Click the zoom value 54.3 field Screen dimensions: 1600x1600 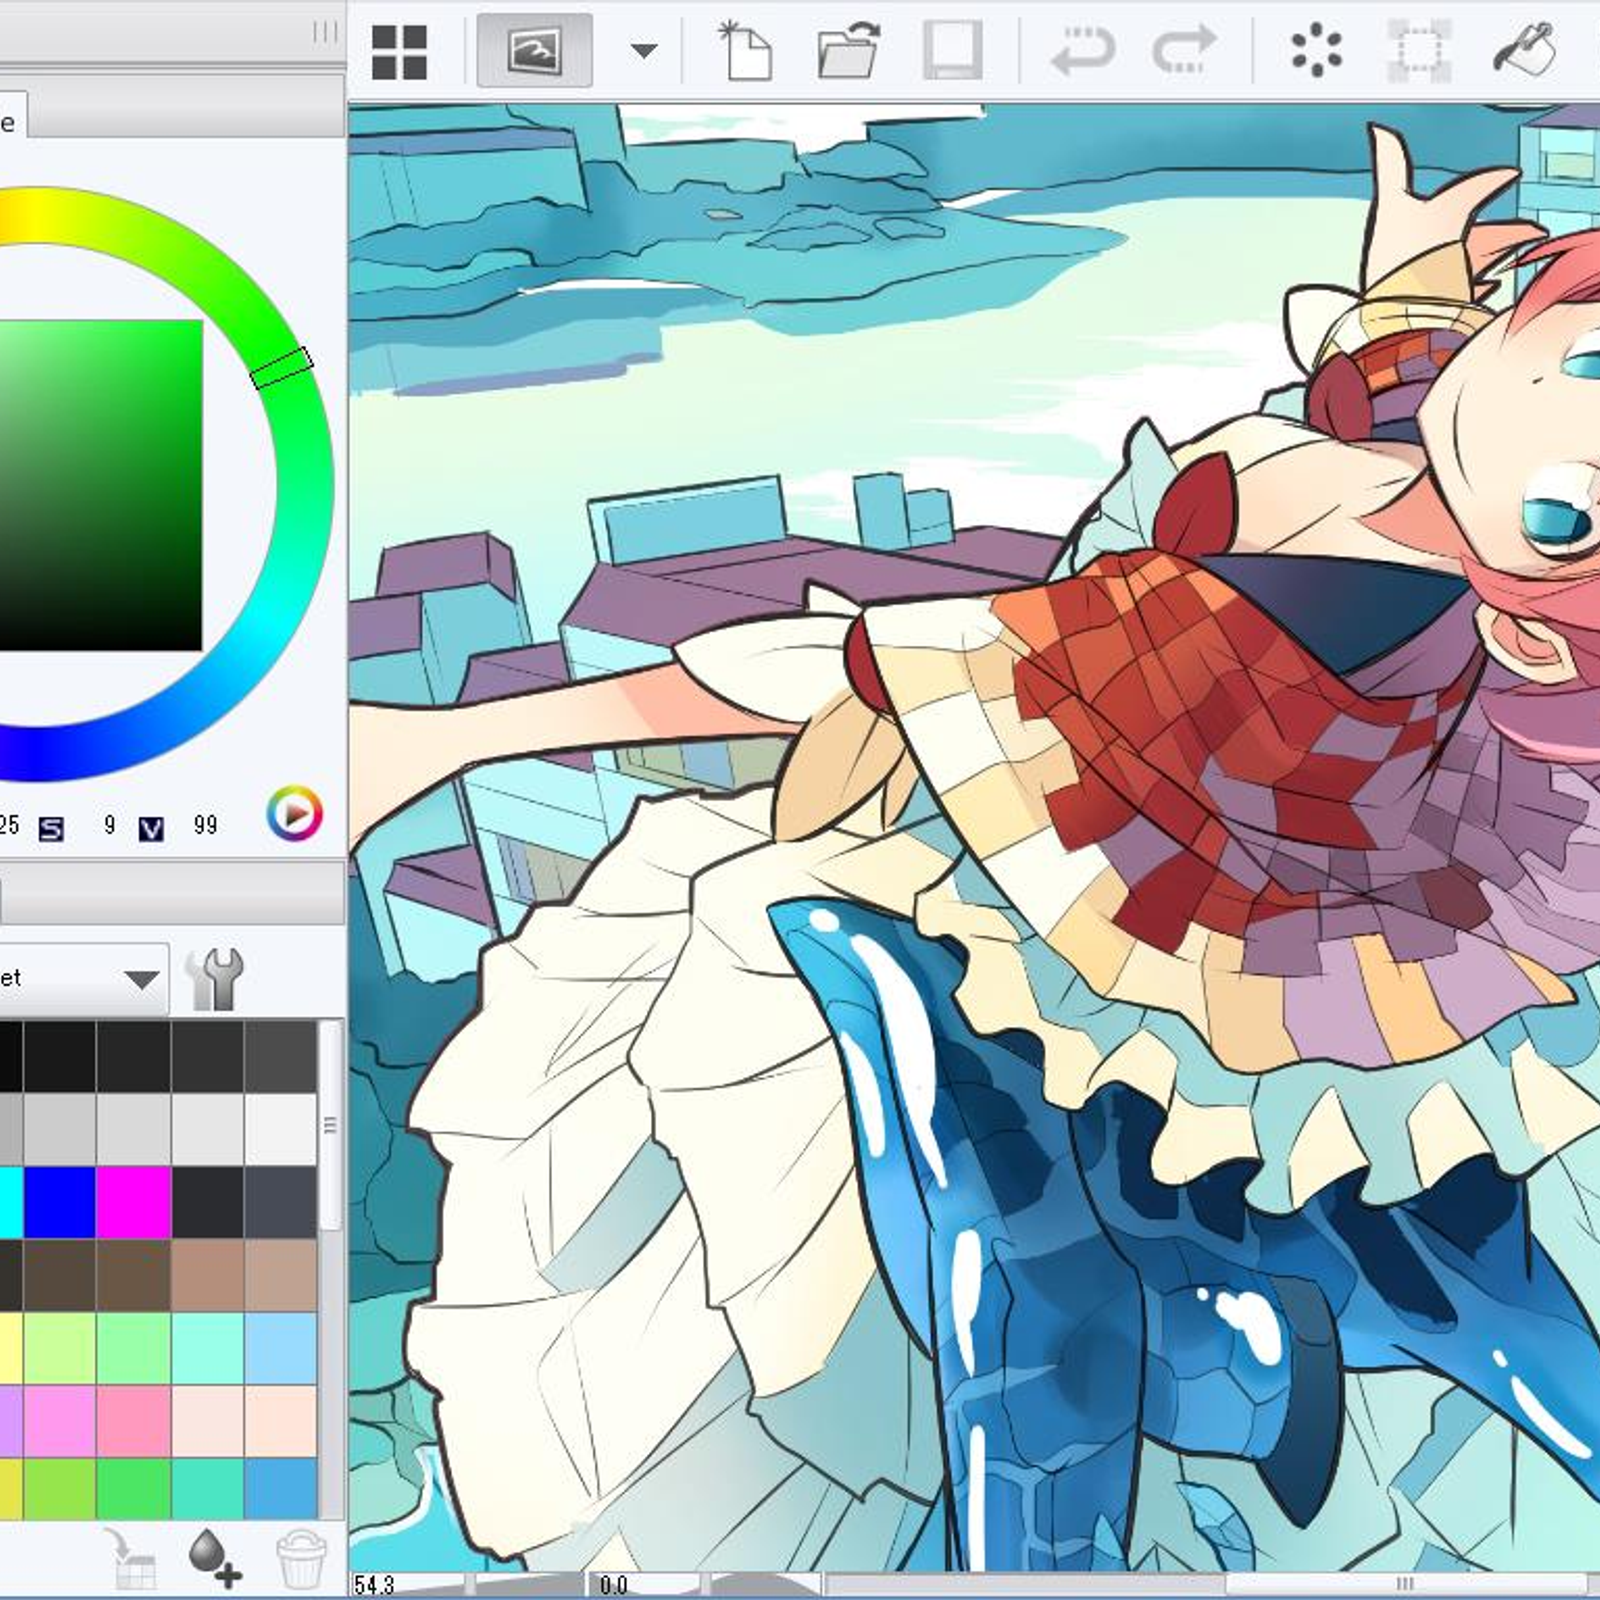pyautogui.click(x=375, y=1585)
